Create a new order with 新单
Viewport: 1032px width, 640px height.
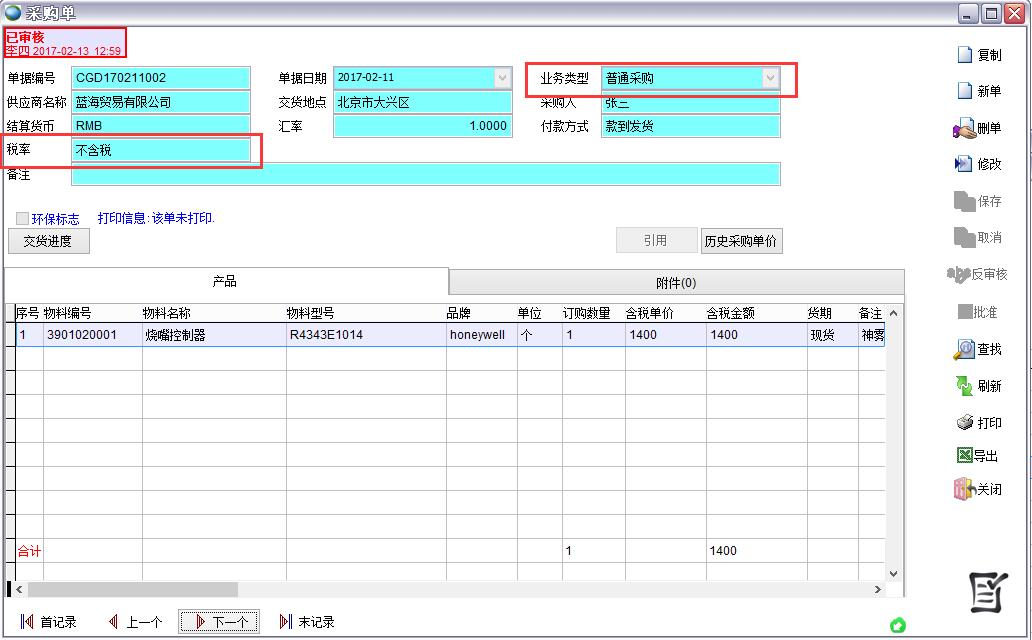click(x=965, y=91)
